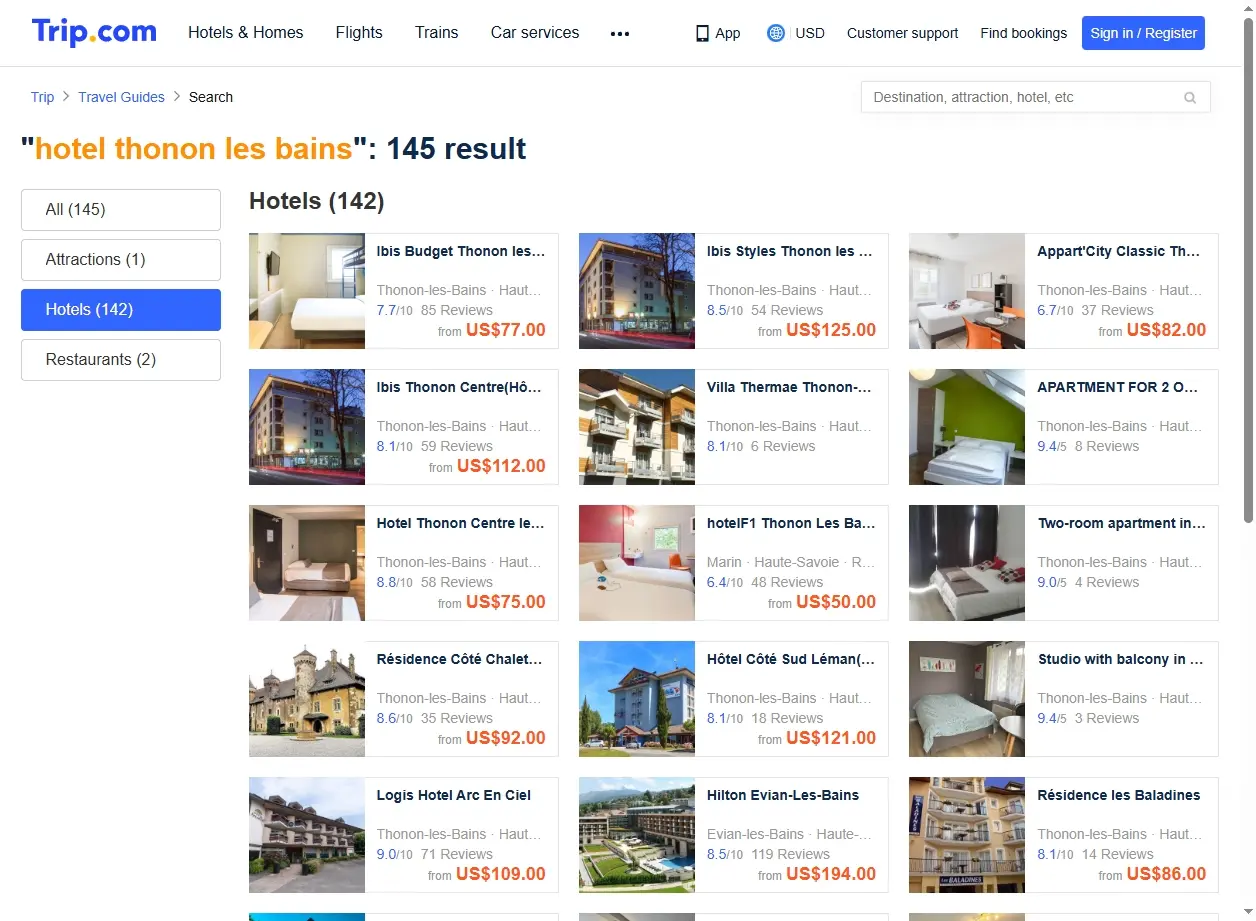Open Appart'City Classic hotel thumbnail
The height and width of the screenshot is (921, 1256).
click(967, 291)
